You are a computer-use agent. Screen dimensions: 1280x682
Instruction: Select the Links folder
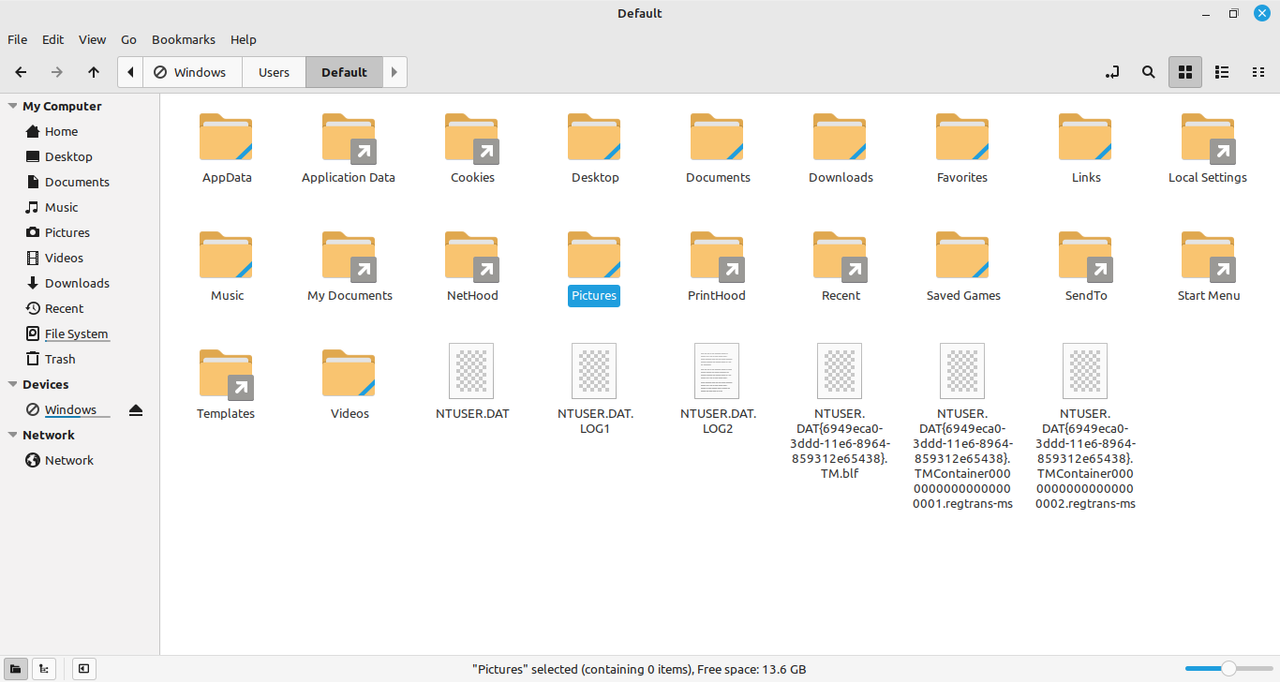1086,148
